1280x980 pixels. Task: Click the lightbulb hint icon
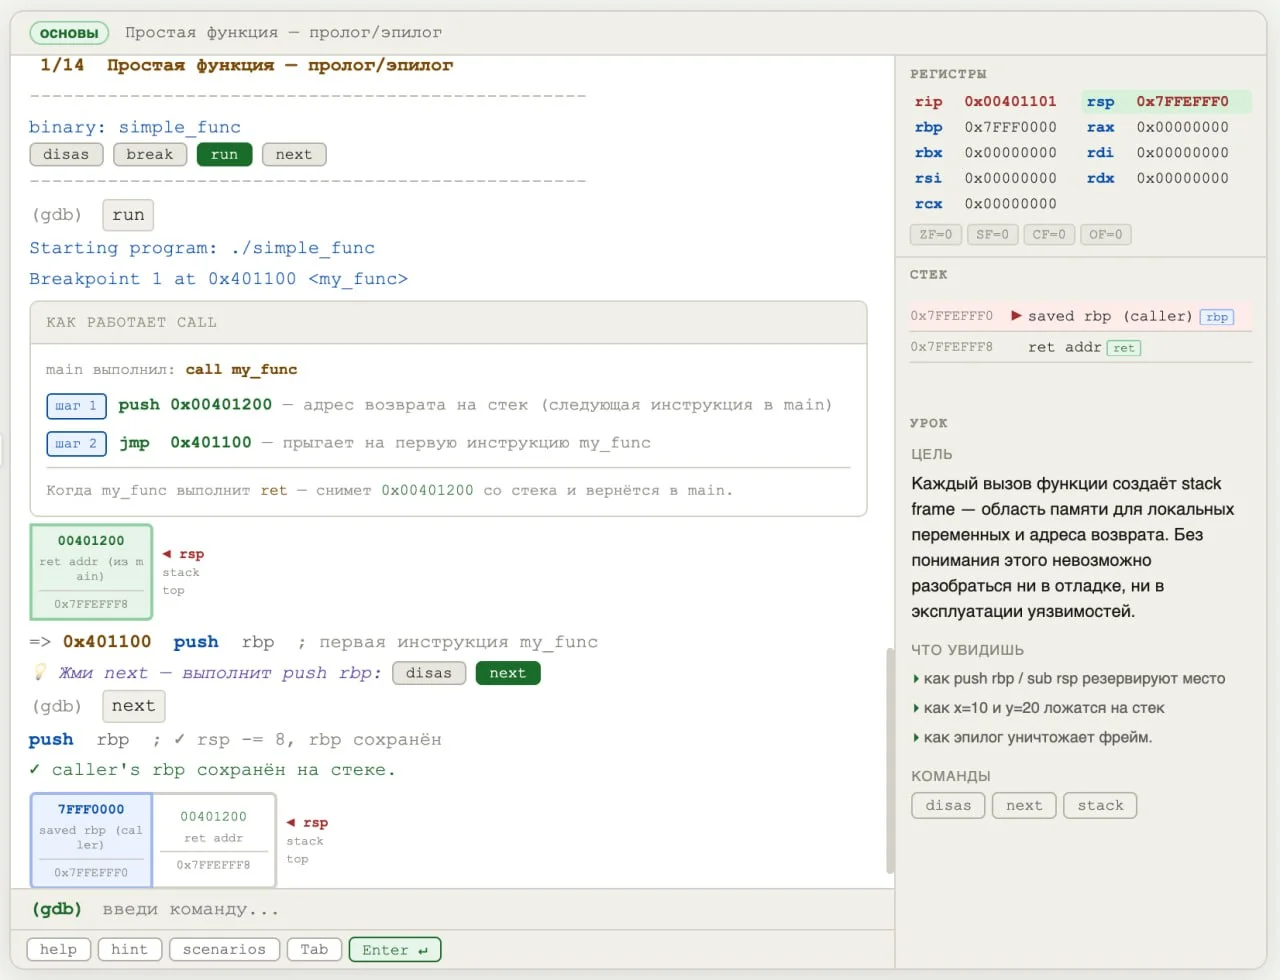tap(40, 672)
